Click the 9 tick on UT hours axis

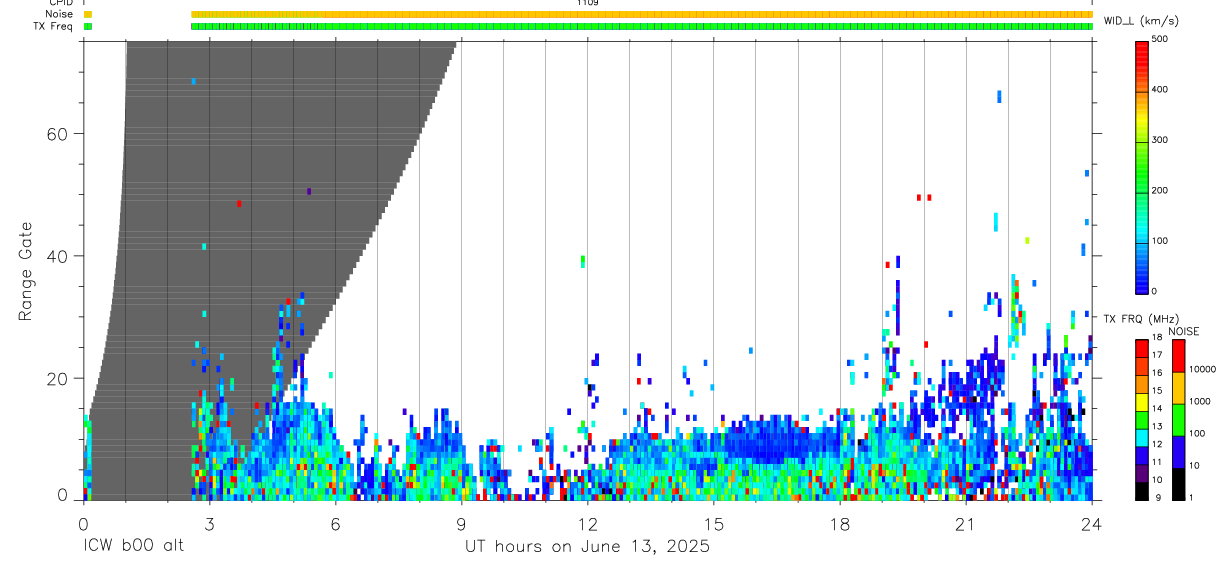pyautogui.click(x=461, y=523)
